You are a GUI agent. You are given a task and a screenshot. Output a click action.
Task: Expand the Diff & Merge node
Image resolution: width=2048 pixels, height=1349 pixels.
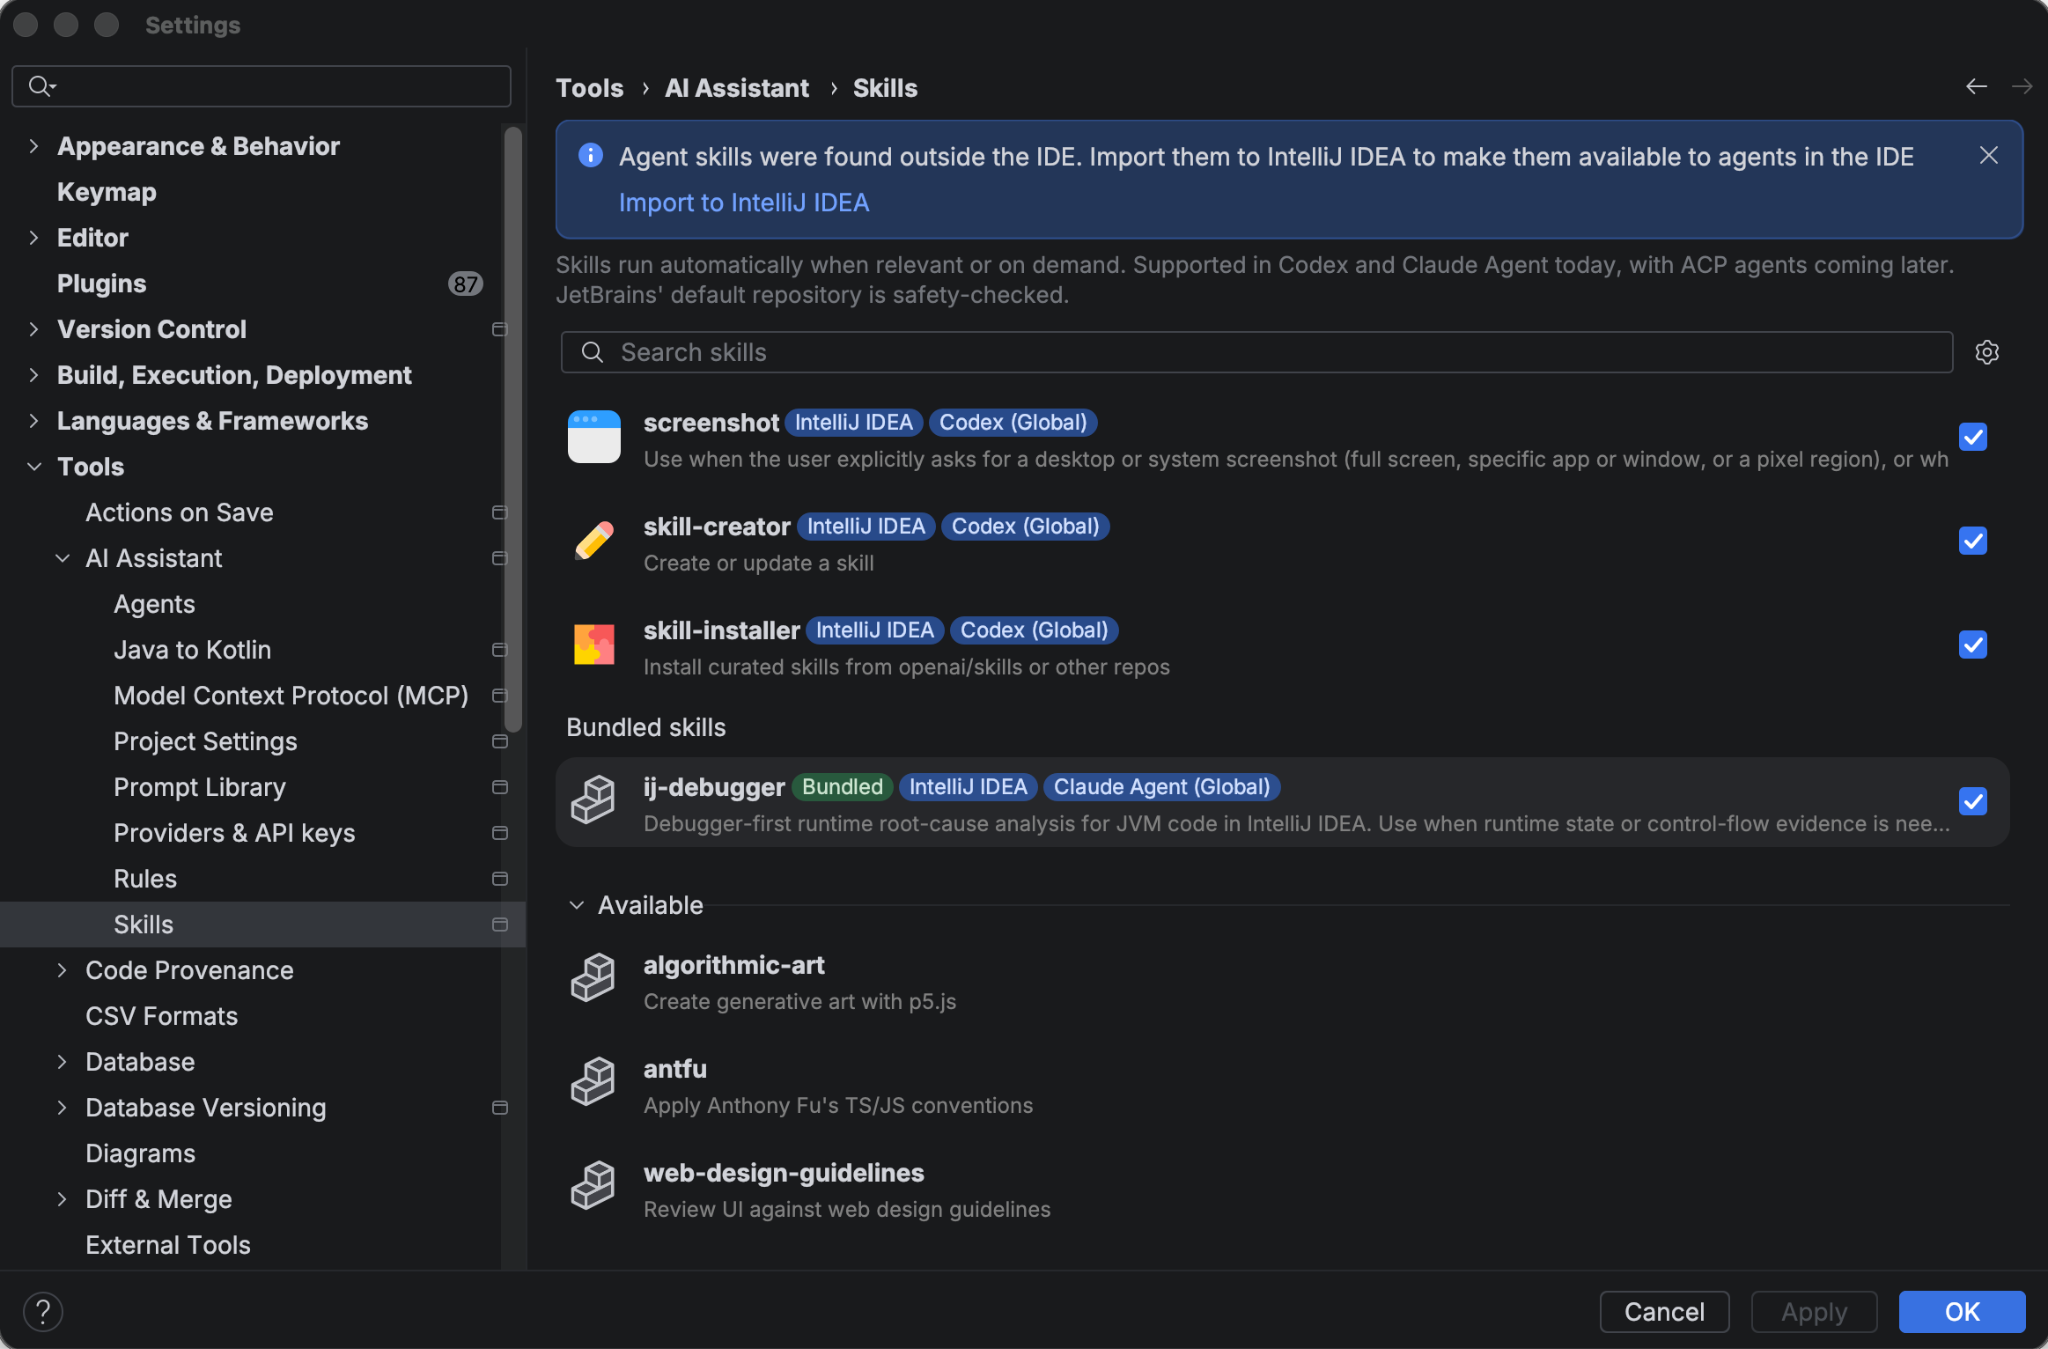click(x=62, y=1199)
